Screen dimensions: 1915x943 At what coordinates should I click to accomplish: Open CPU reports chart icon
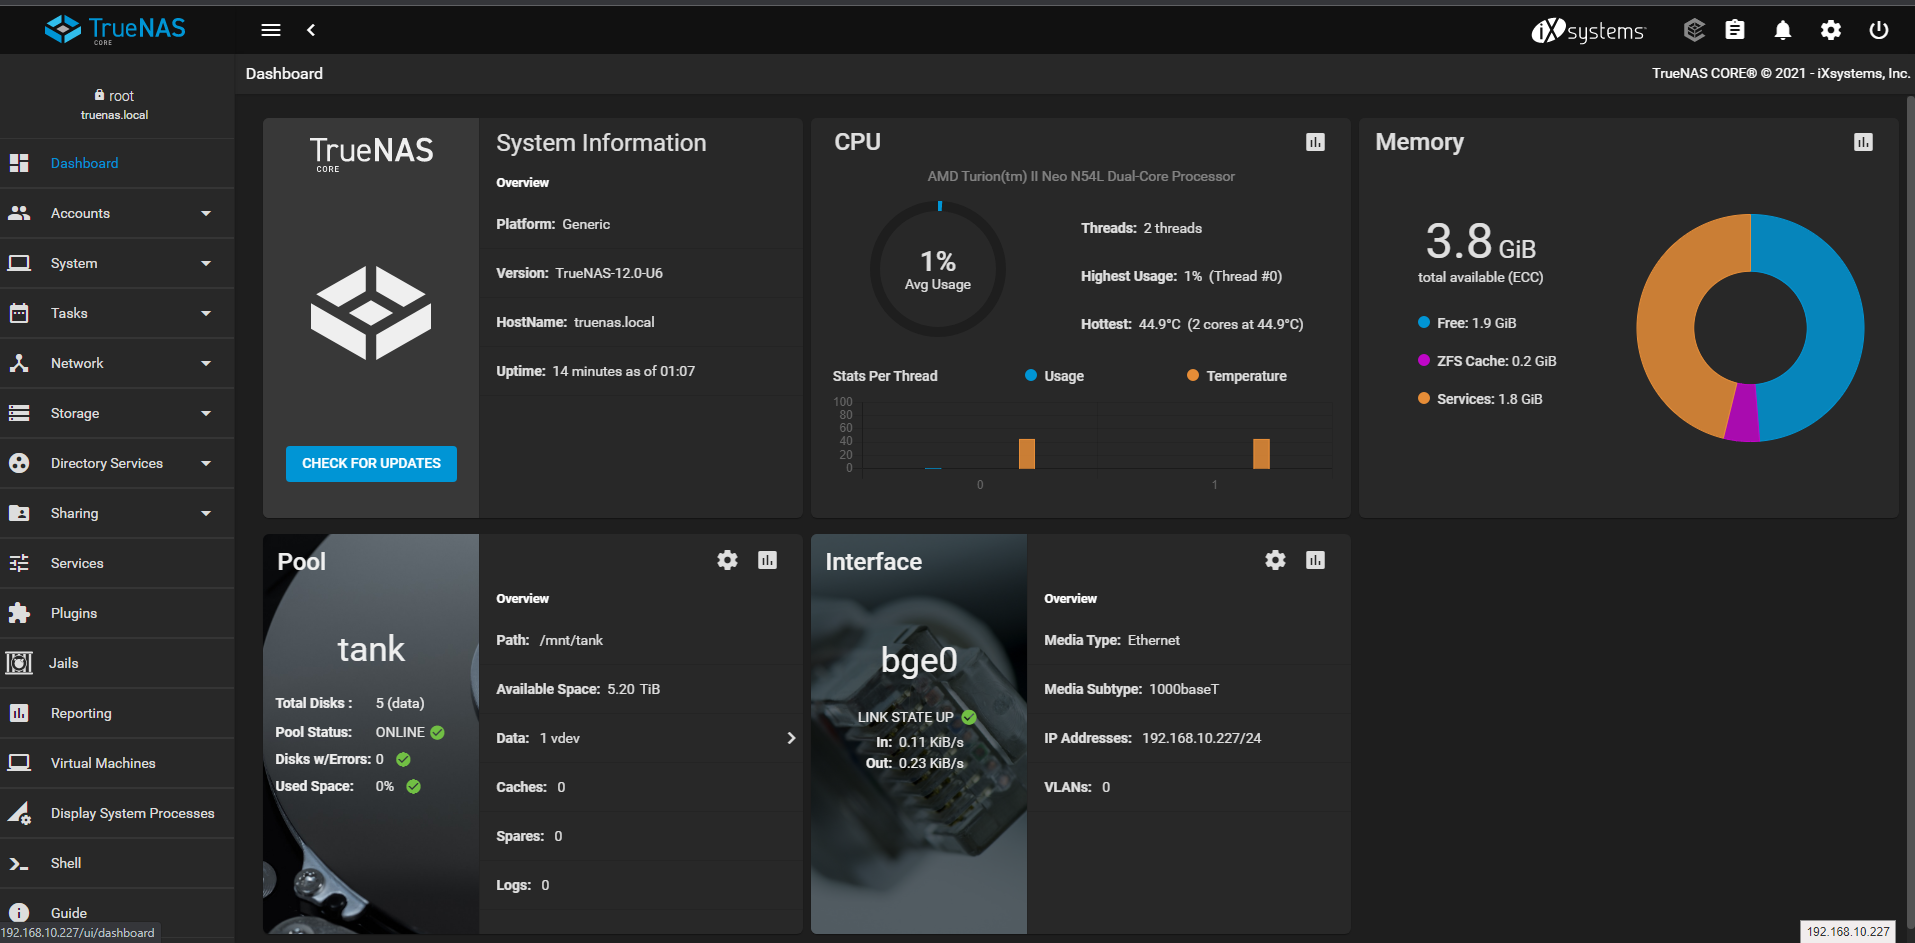[x=1315, y=142]
